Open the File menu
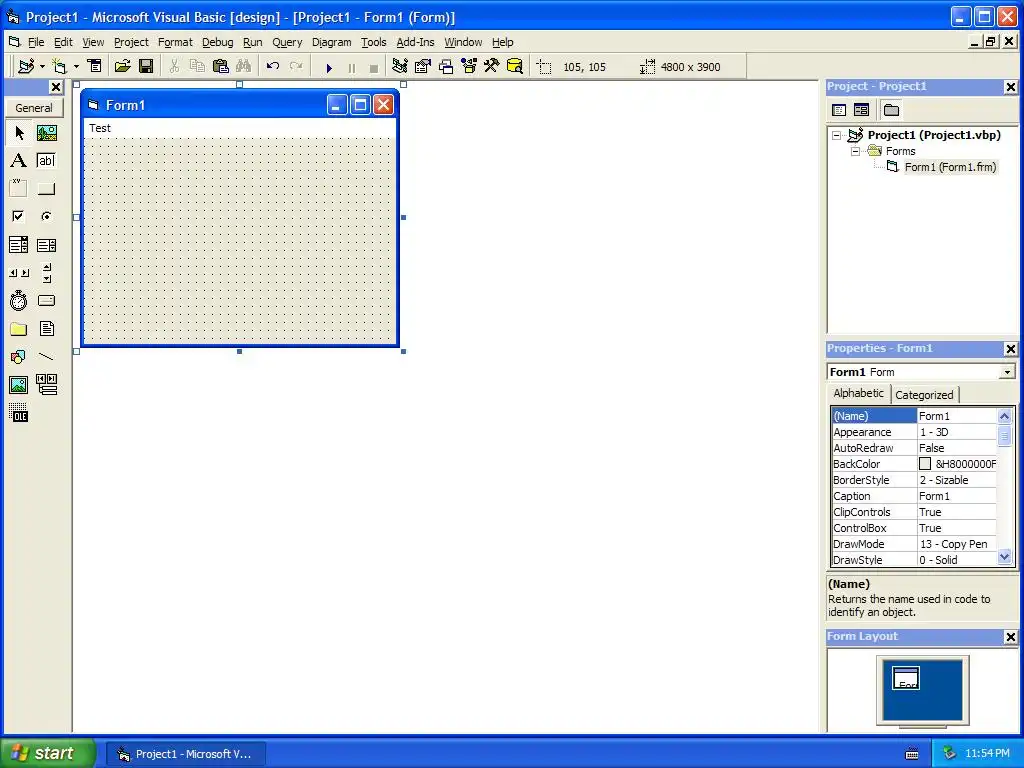The height and width of the screenshot is (768, 1024). 36,42
